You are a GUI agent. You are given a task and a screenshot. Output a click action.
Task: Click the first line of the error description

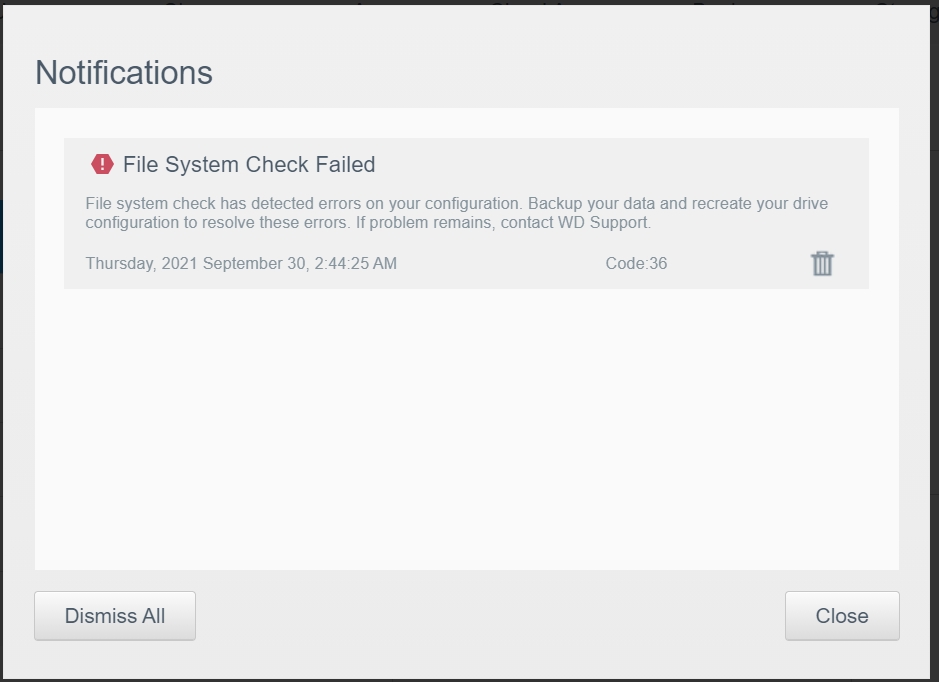[456, 204]
